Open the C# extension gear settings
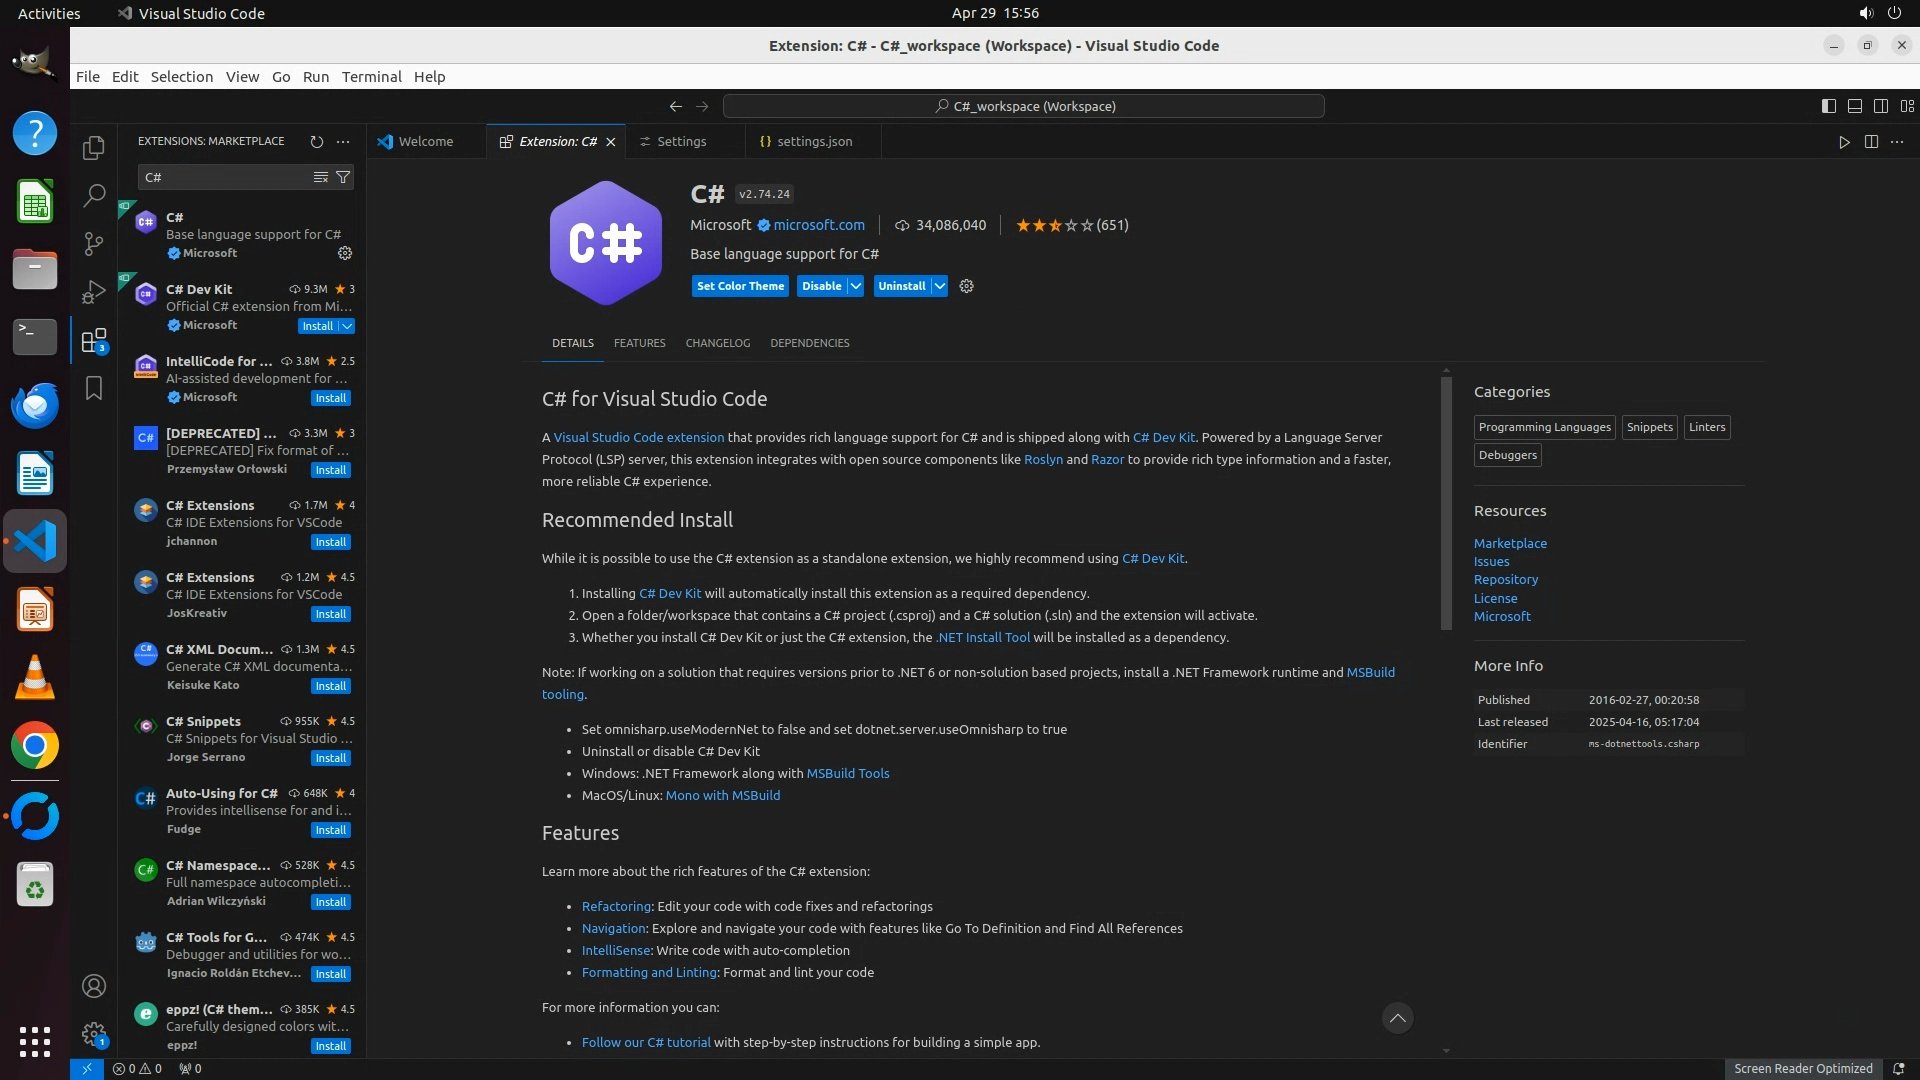Image resolution: width=1920 pixels, height=1080 pixels. click(966, 286)
